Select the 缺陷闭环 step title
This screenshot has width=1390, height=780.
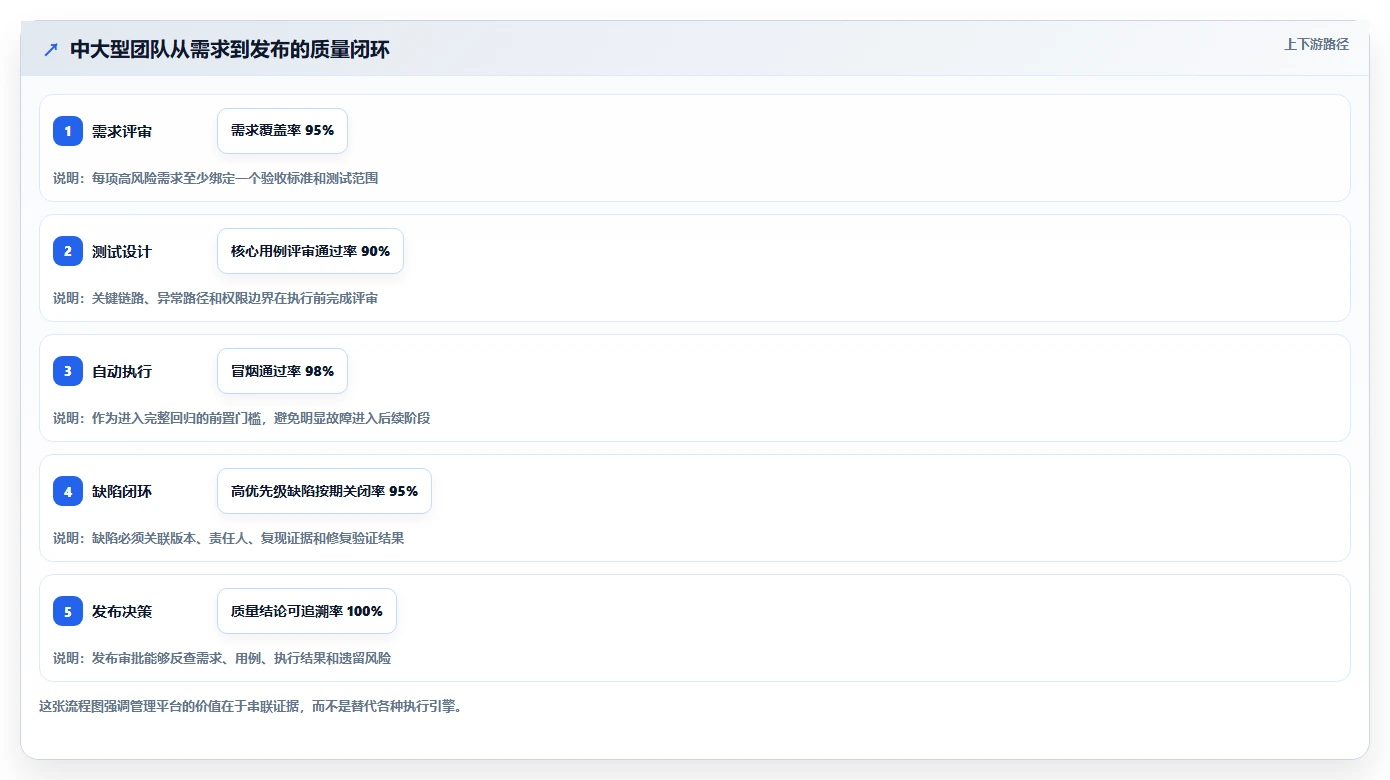(122, 491)
